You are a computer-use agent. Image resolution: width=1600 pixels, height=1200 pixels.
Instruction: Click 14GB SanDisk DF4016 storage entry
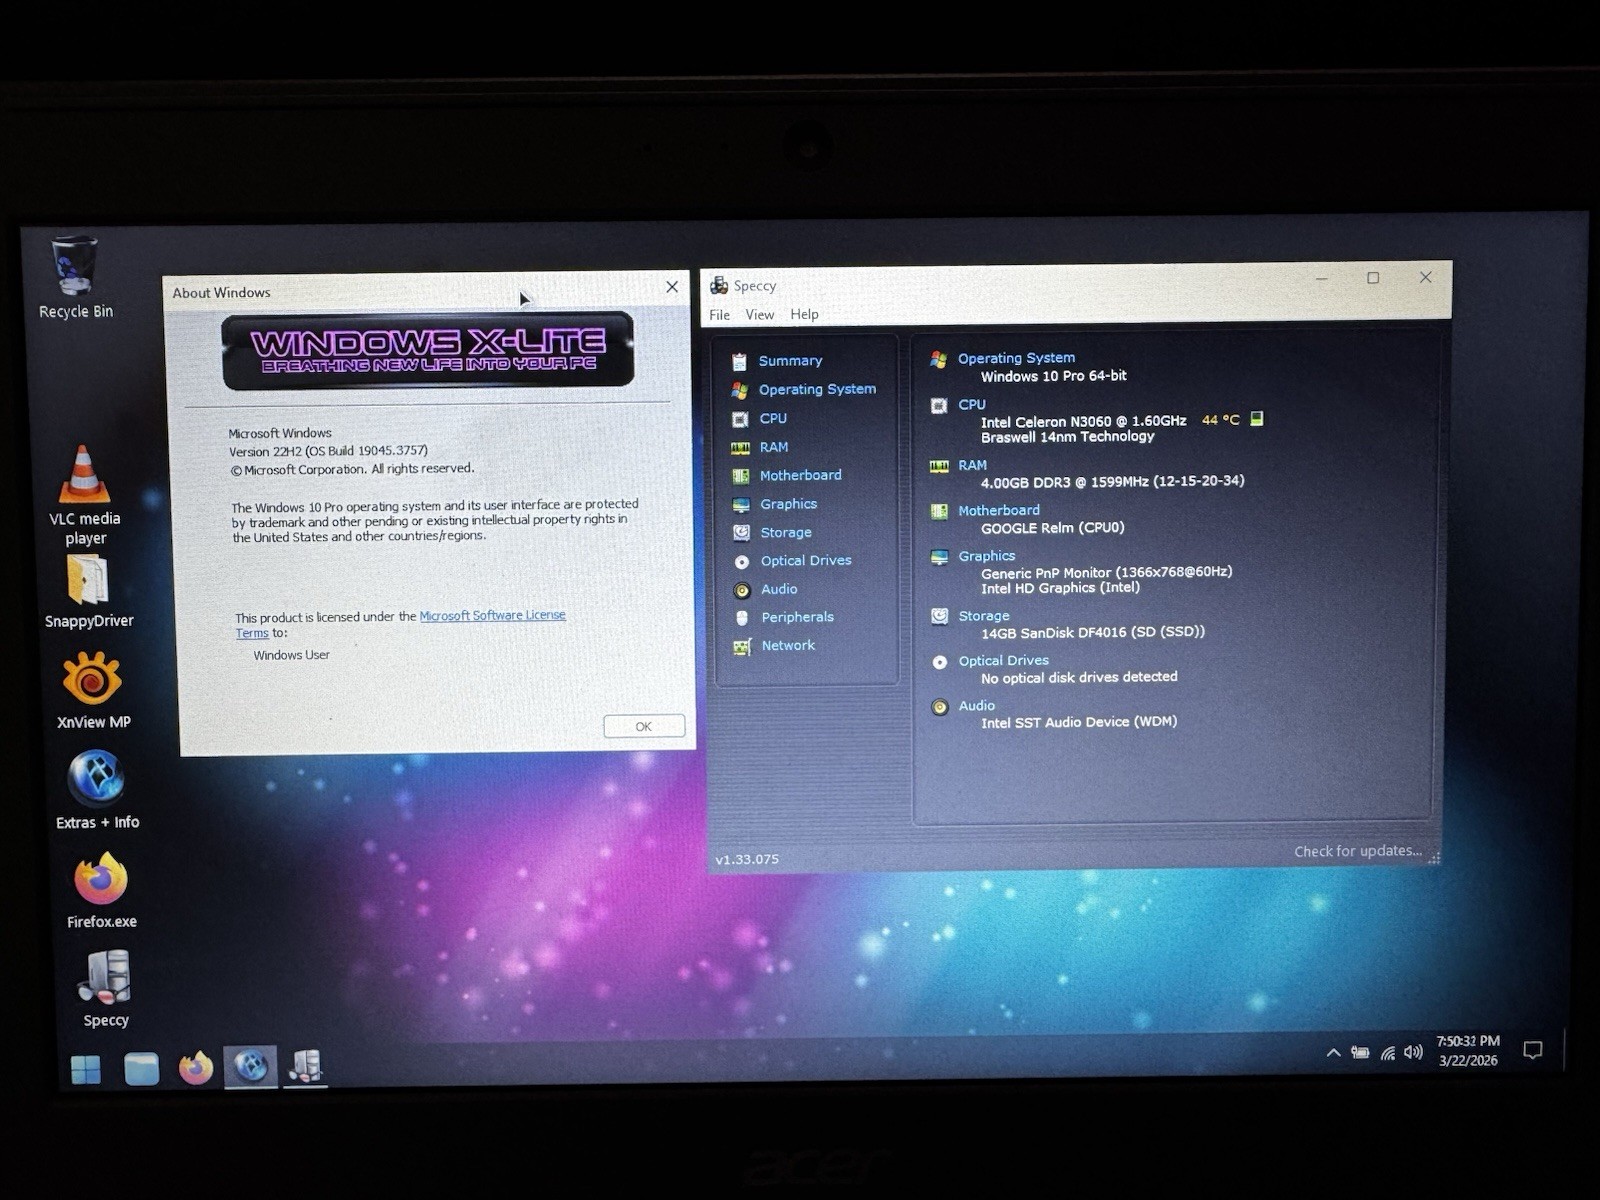click(1092, 632)
